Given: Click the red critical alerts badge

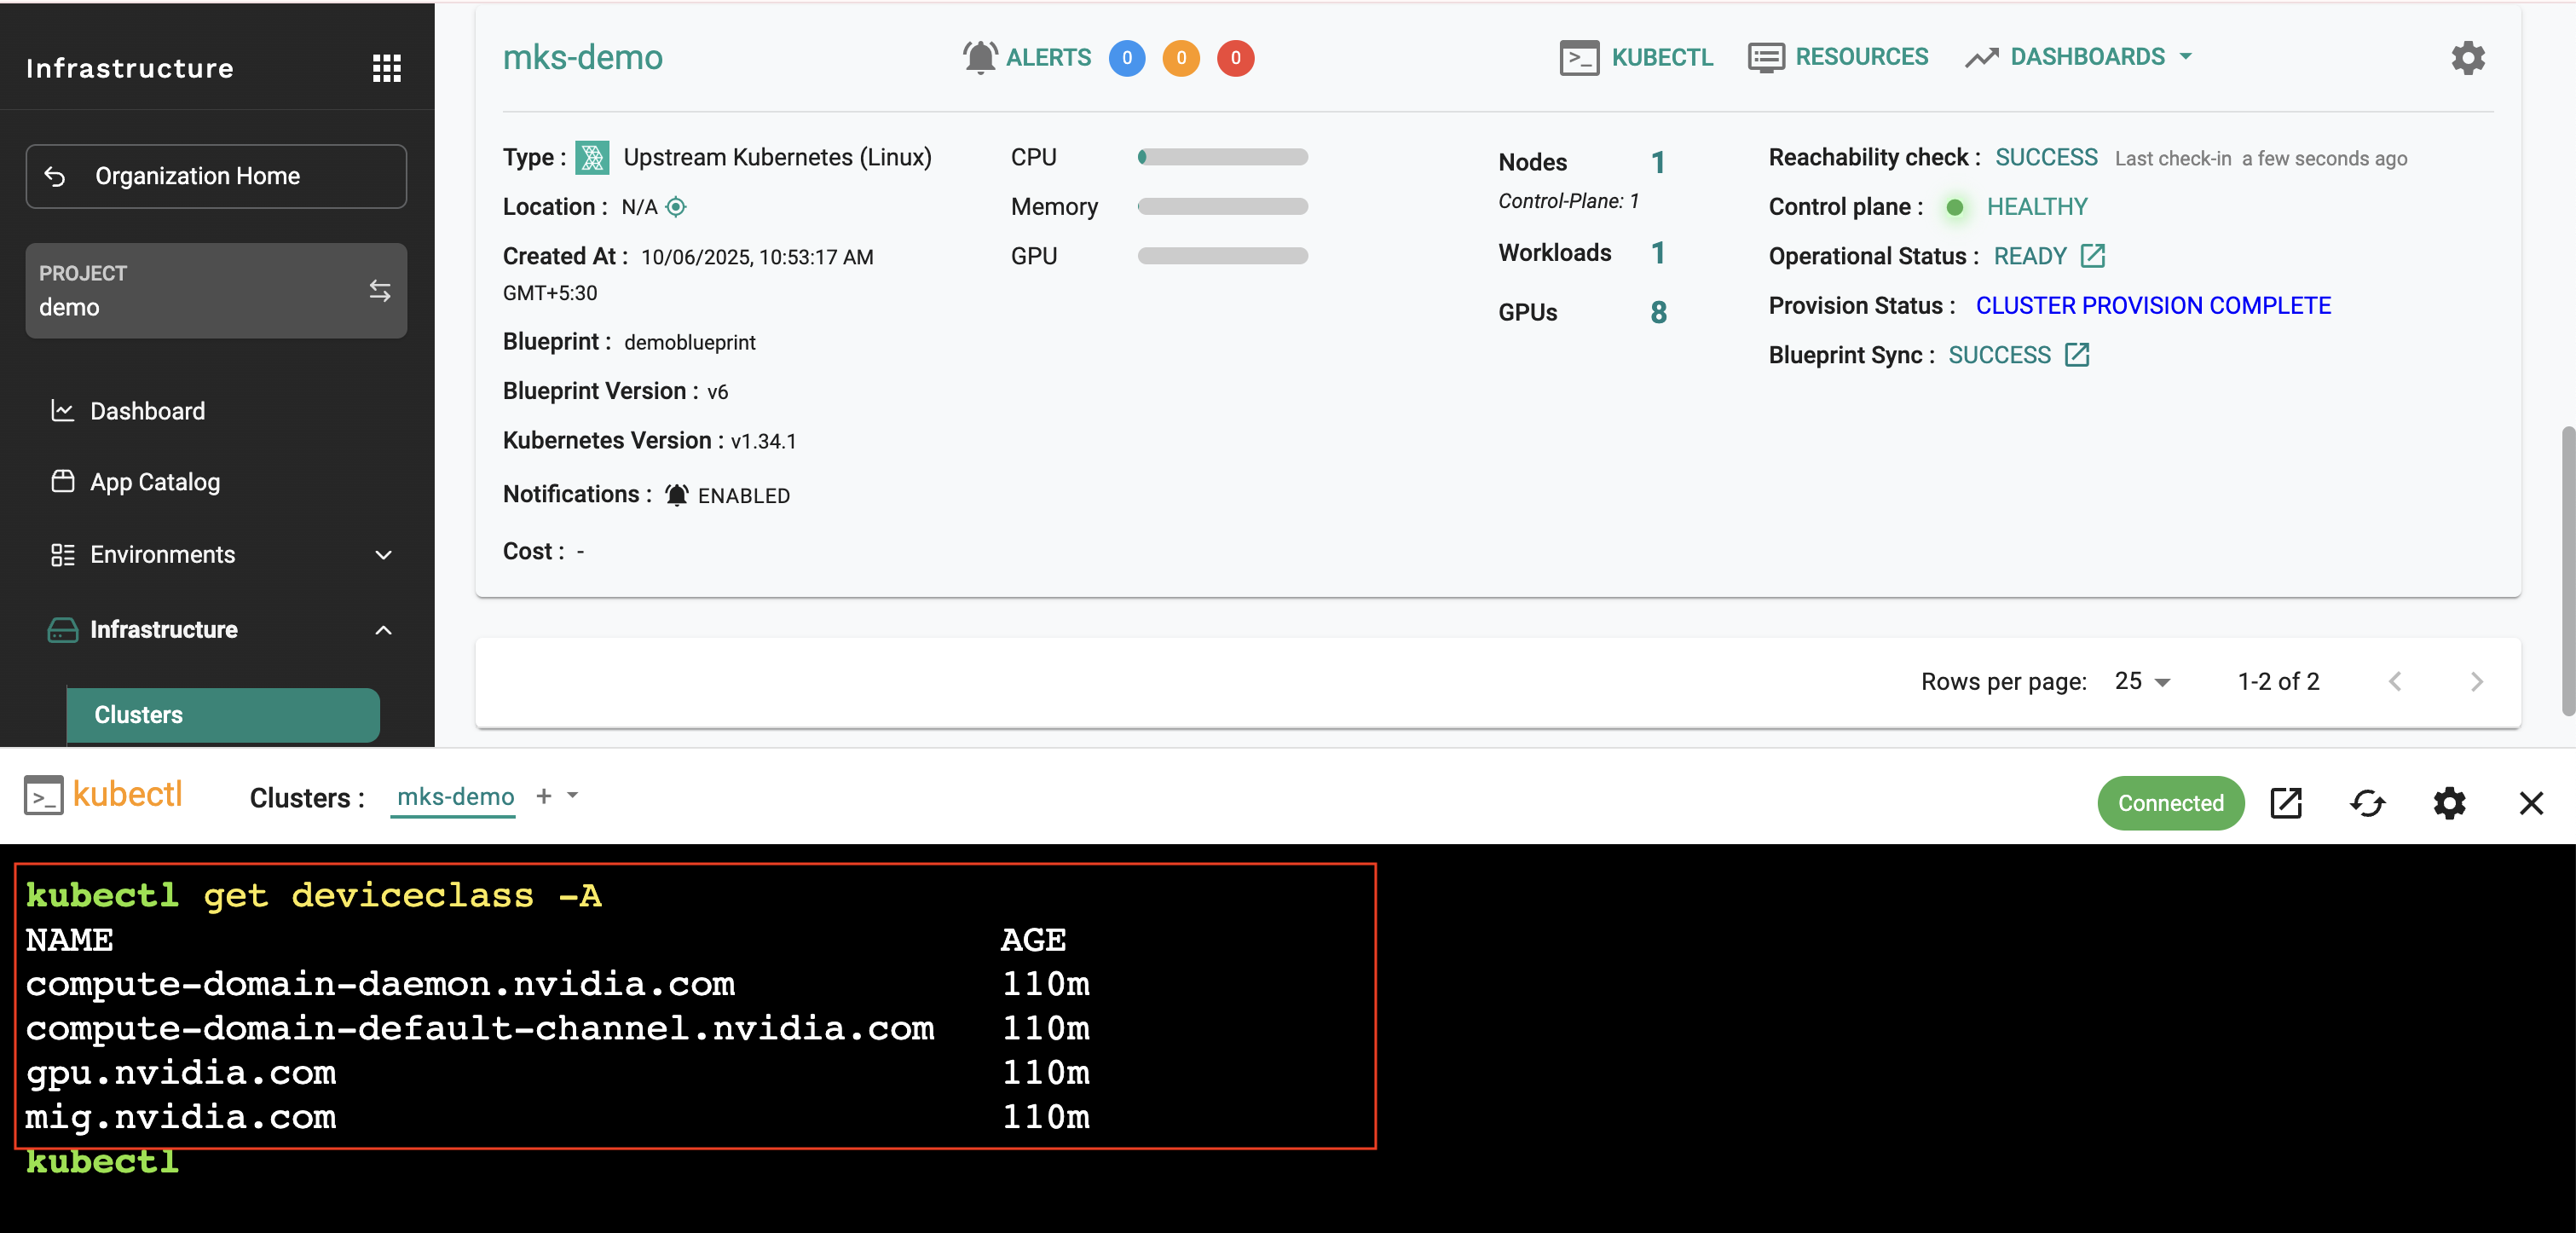Looking at the screenshot, I should [1235, 58].
